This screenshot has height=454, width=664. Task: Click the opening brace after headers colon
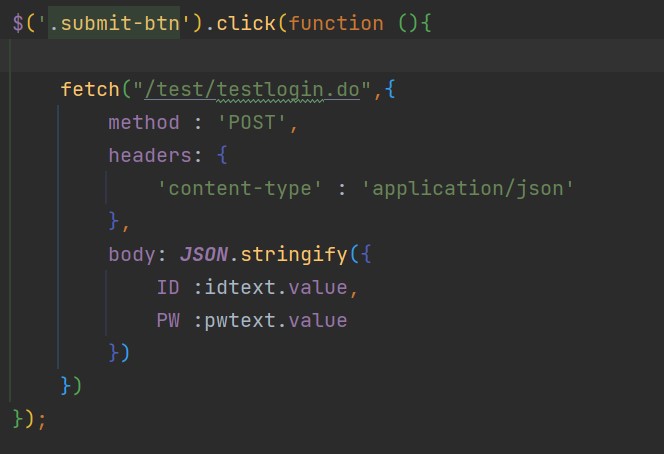[222, 155]
